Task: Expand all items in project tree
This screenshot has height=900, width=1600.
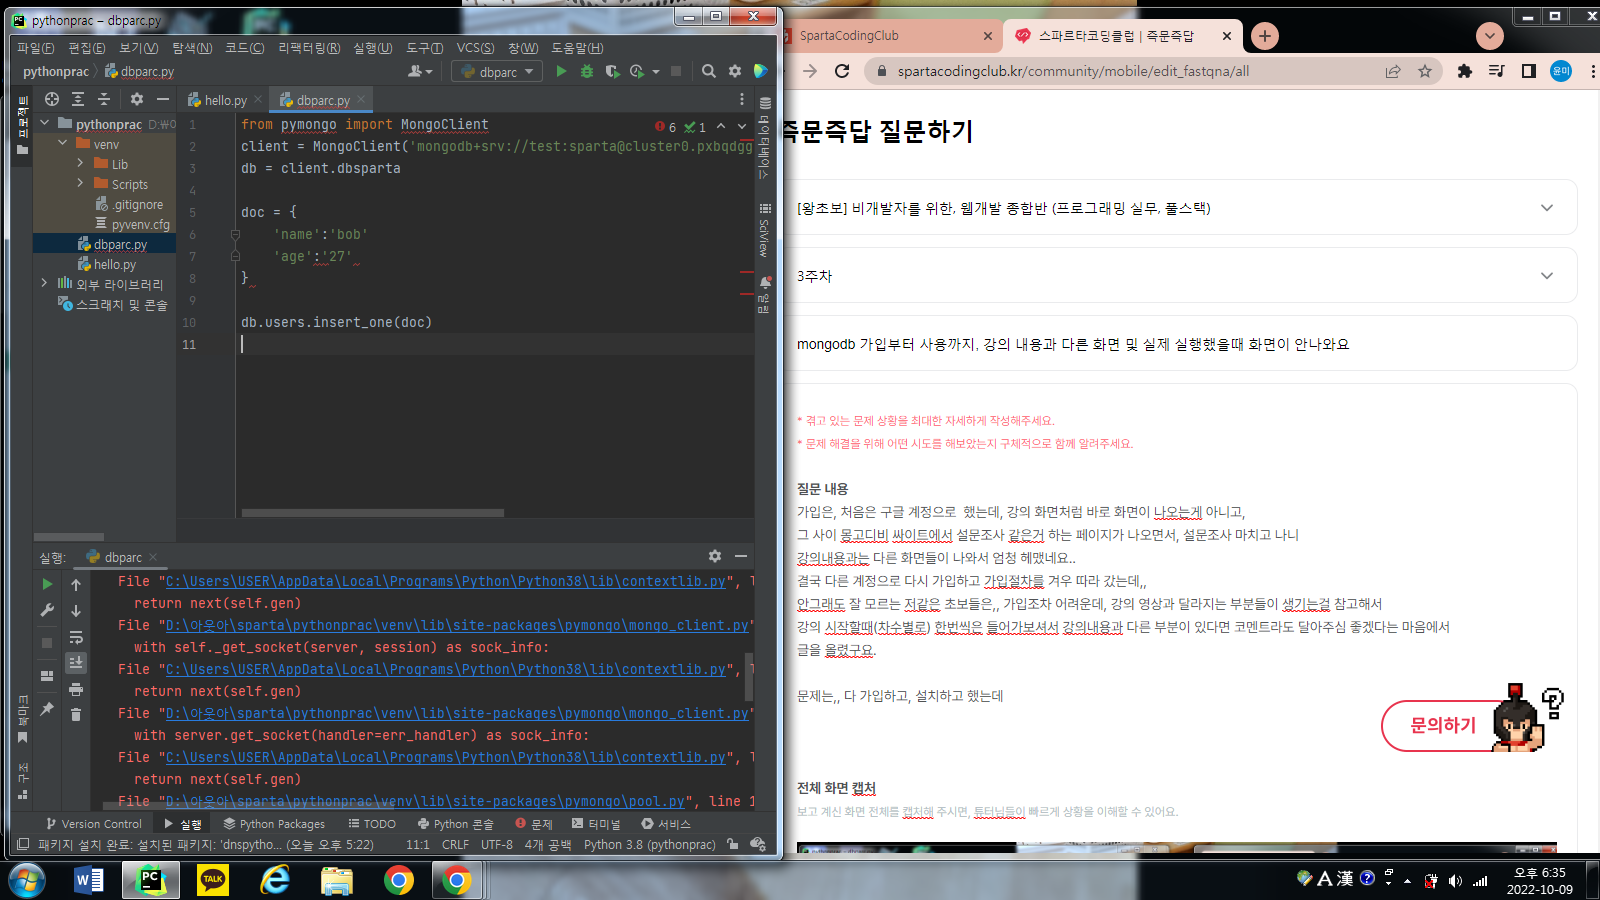Action: (78, 99)
